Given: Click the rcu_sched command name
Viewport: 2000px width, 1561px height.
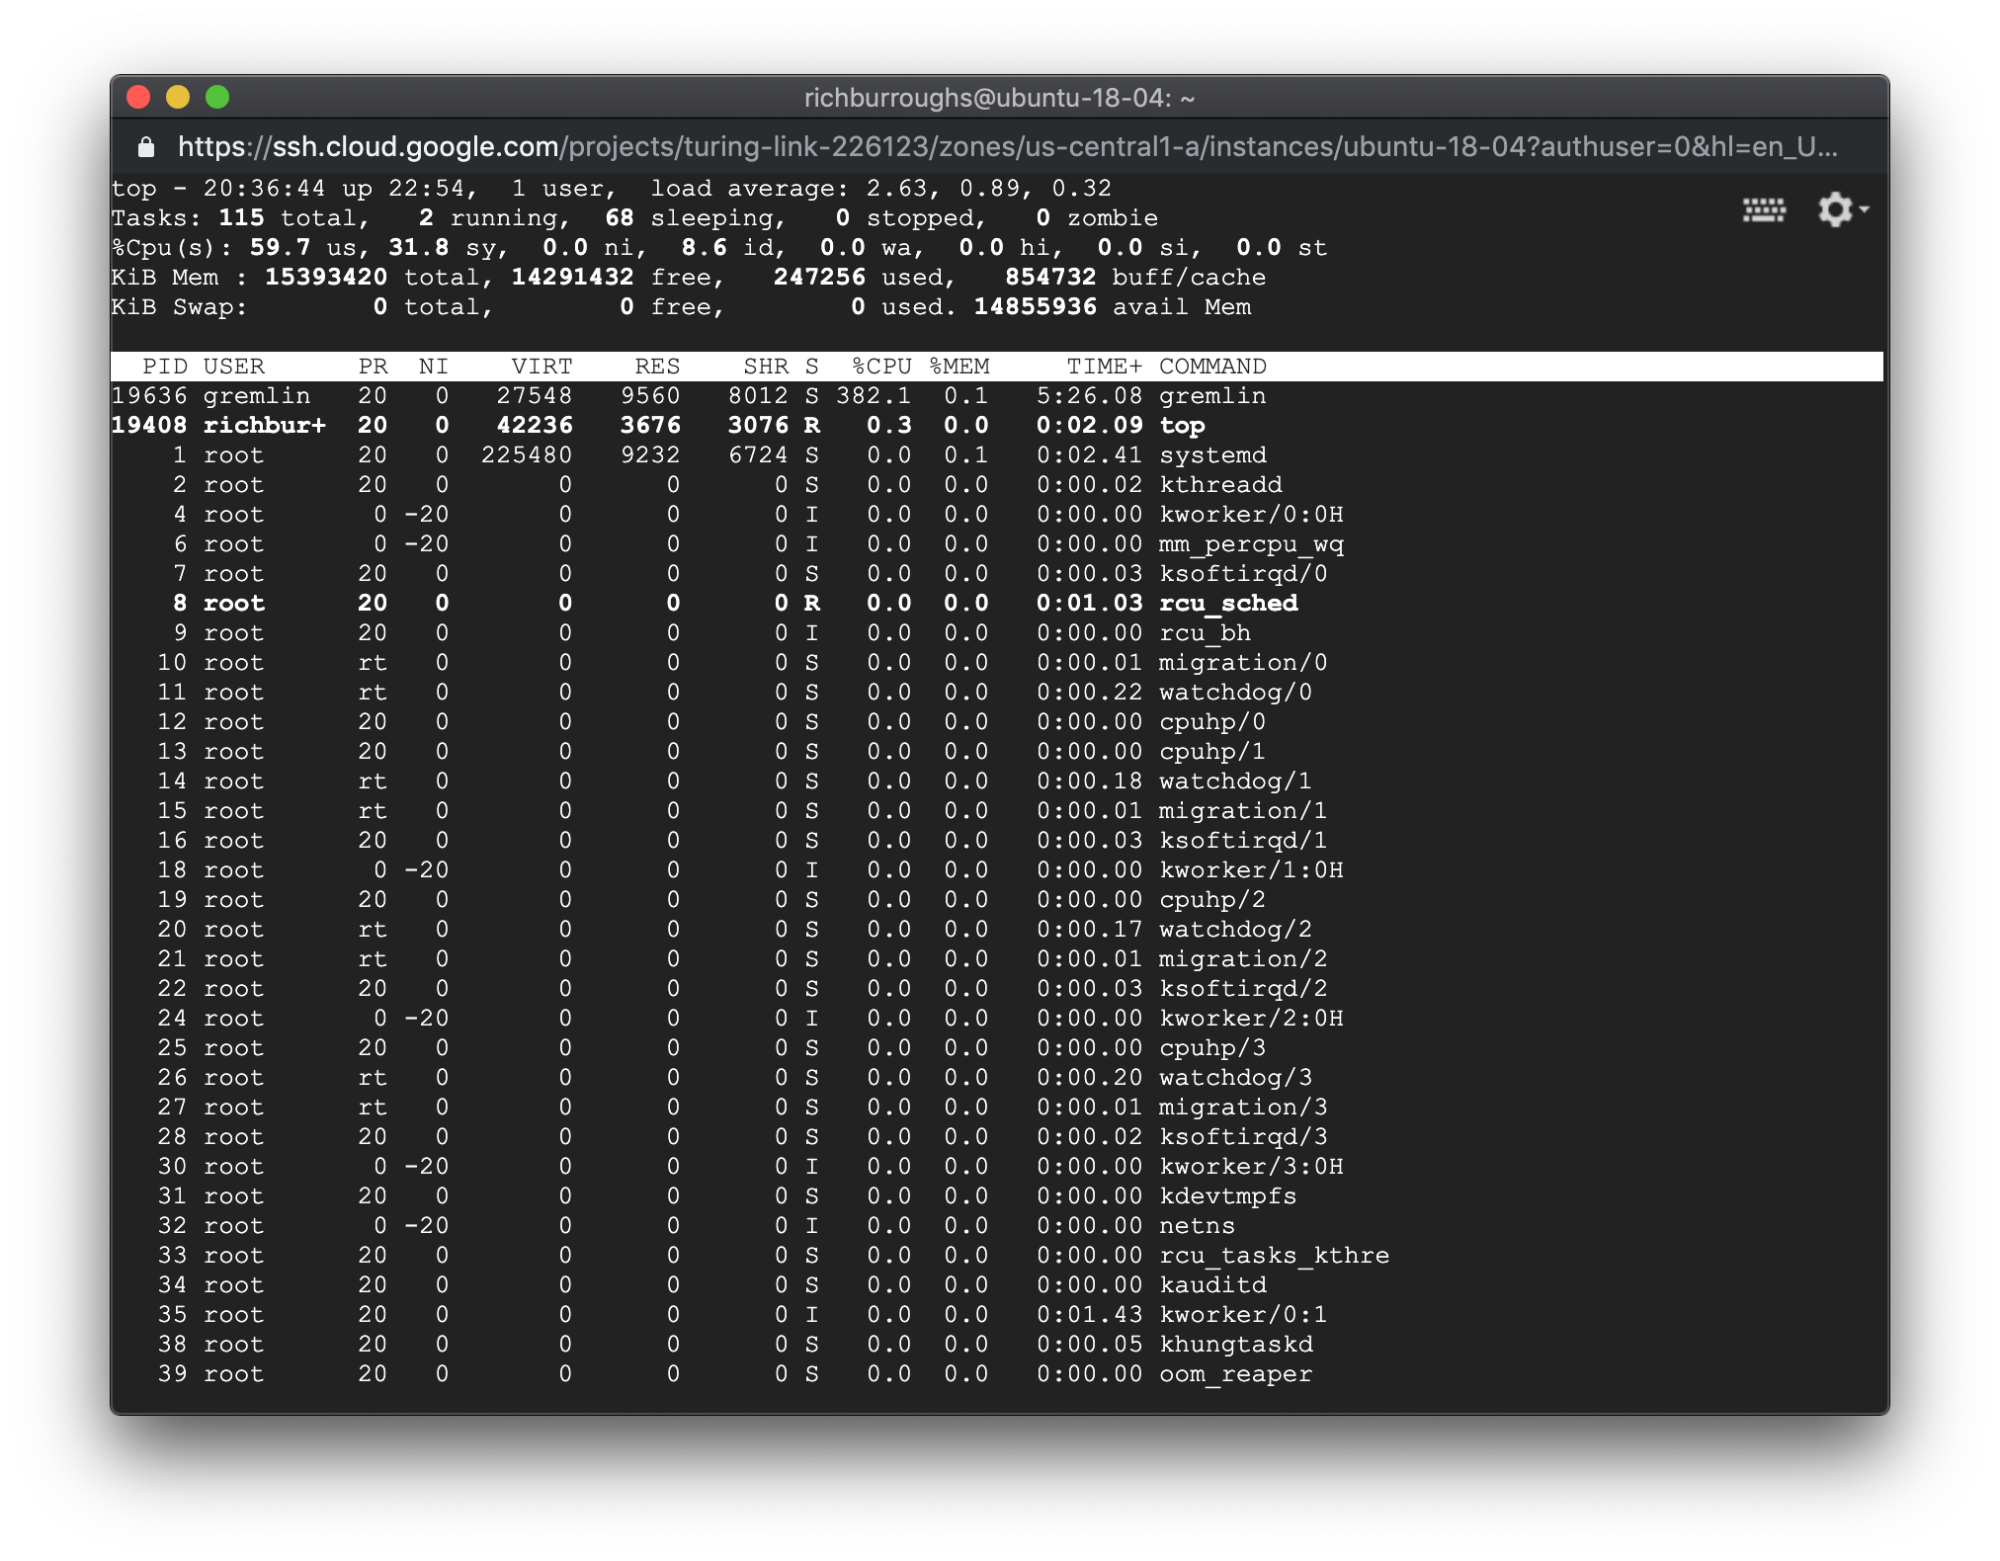Looking at the screenshot, I should click(x=1228, y=604).
